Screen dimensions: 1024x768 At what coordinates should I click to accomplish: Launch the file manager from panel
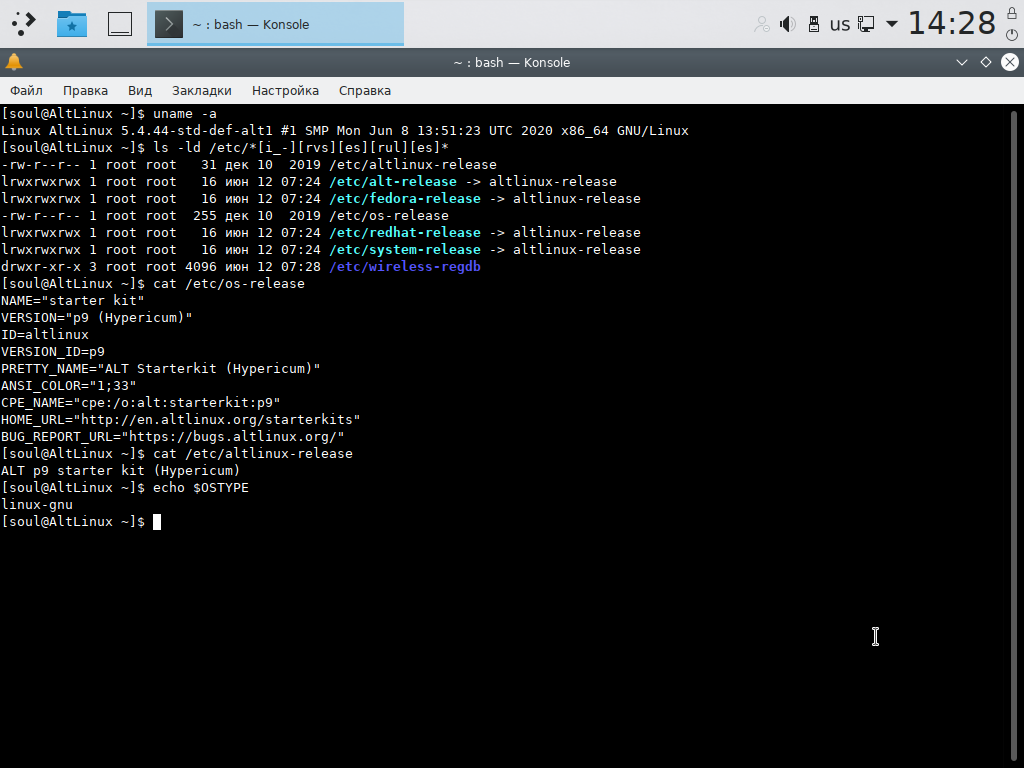[x=72, y=24]
